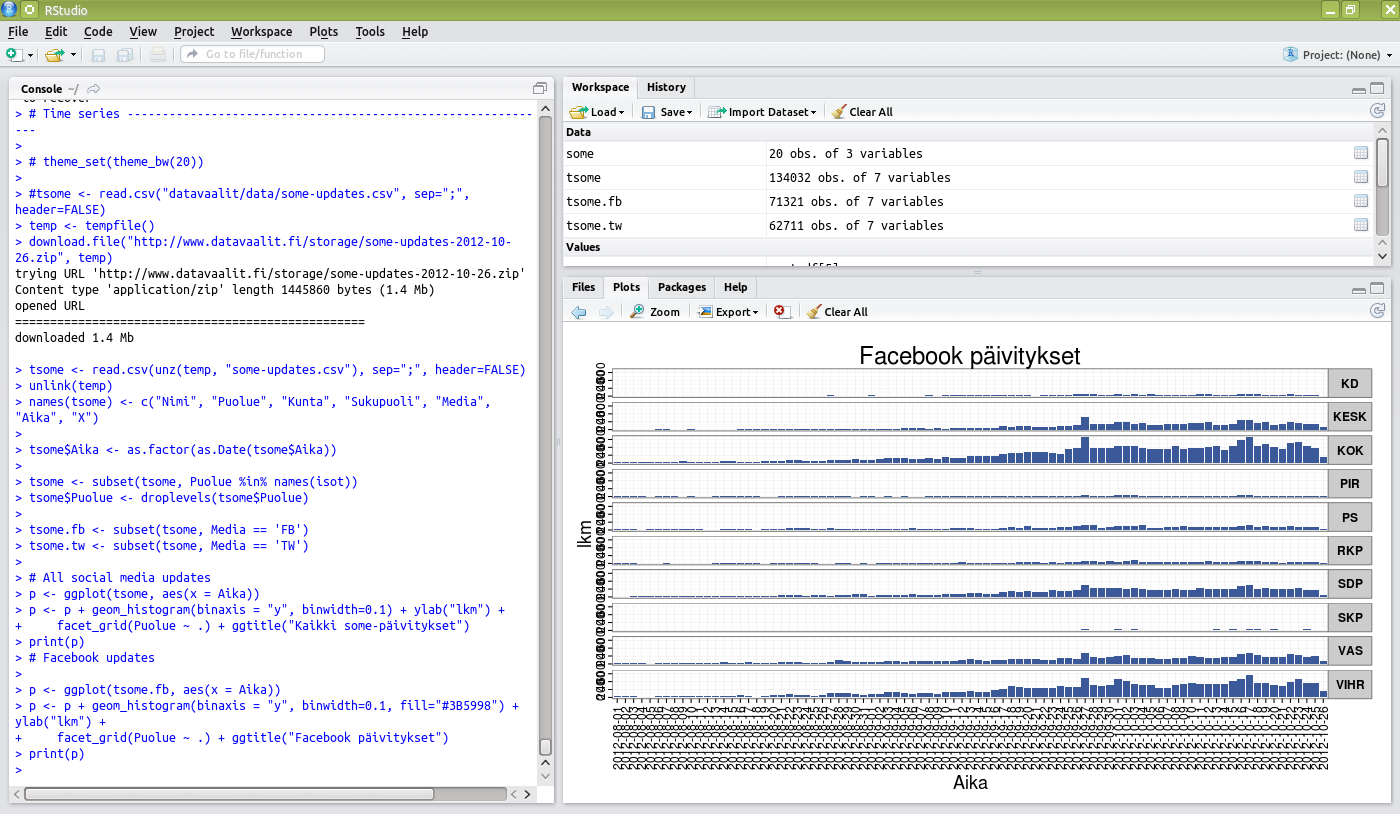Screen dimensions: 1400x814
Task: Click Clear All in Workspace pane
Action: [862, 112]
